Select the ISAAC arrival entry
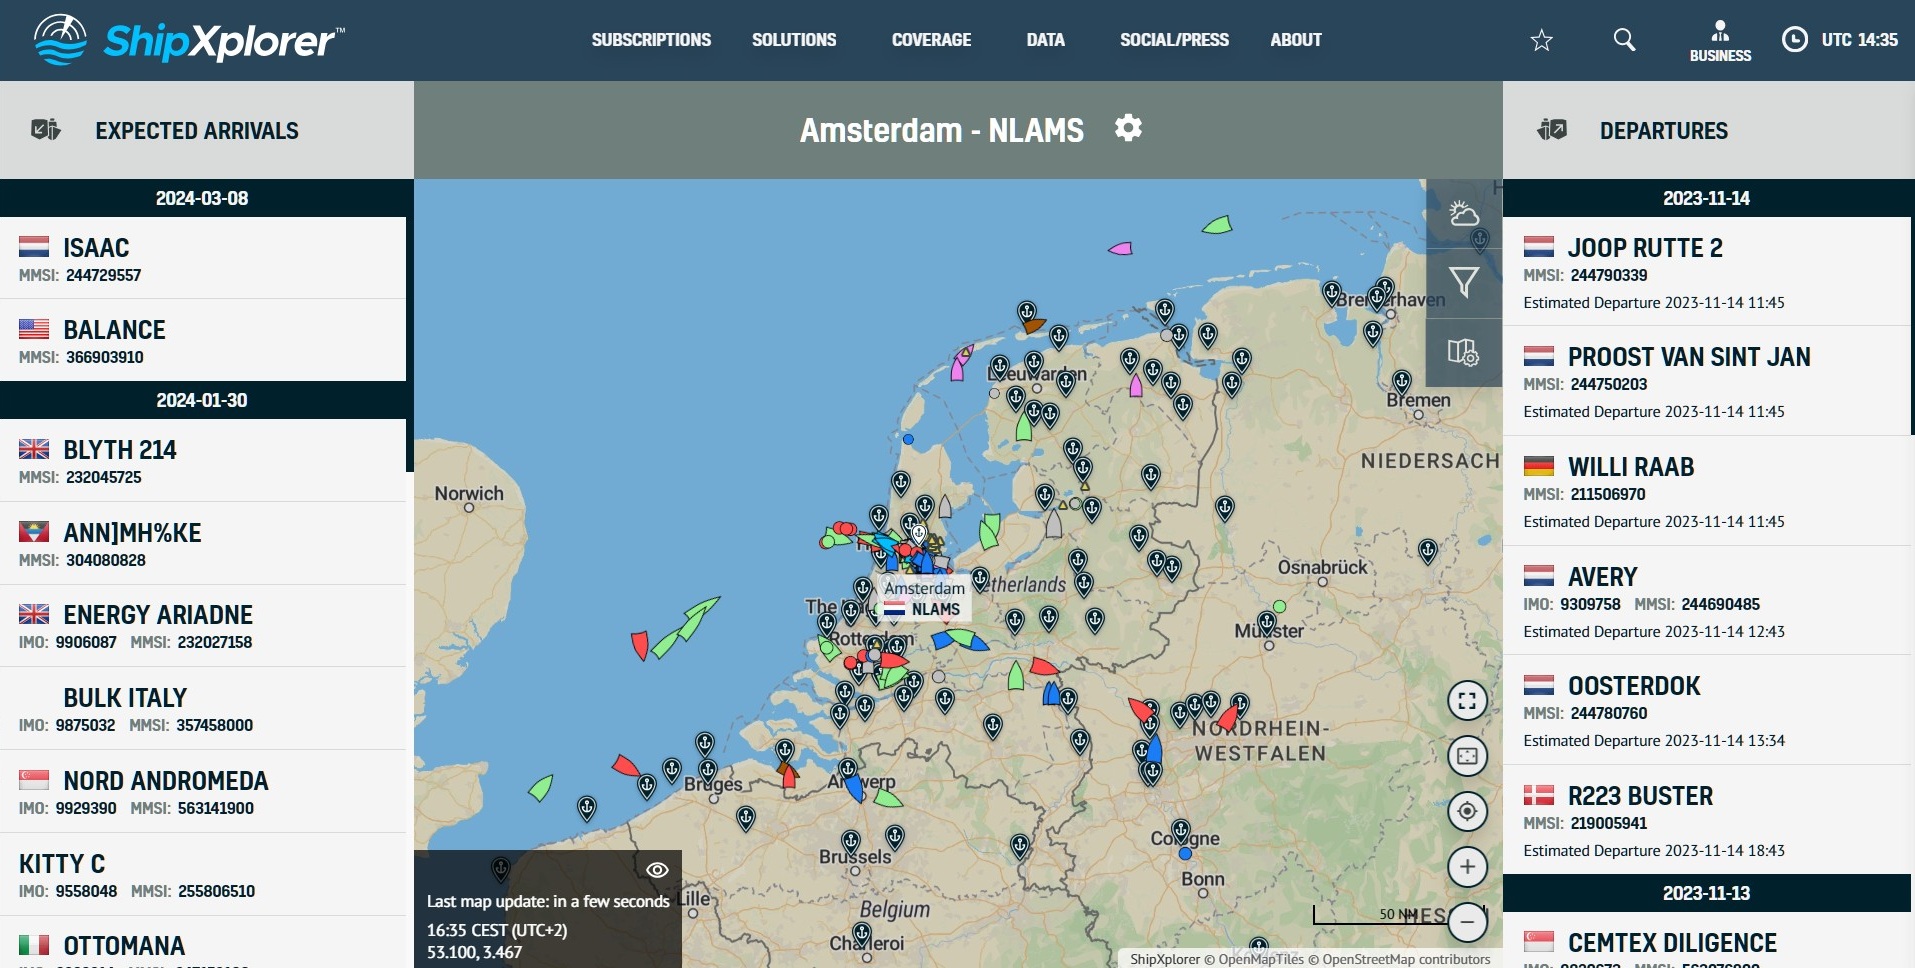This screenshot has height=968, width=1915. [203, 258]
